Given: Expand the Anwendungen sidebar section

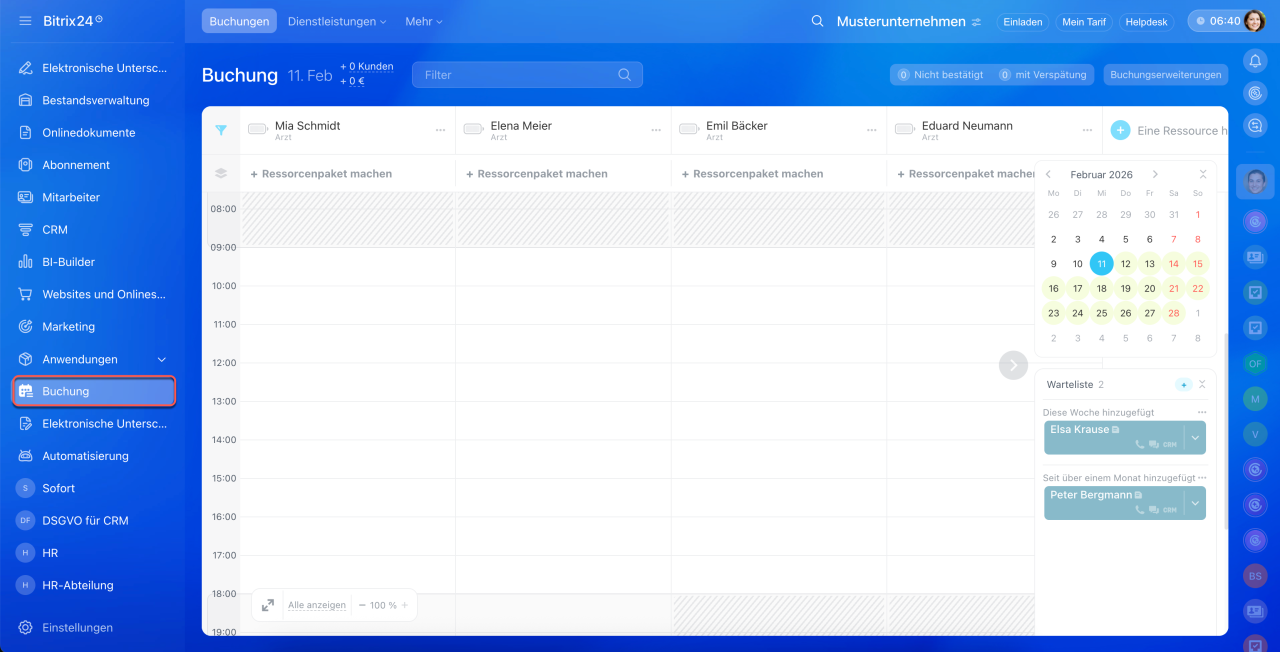Looking at the screenshot, I should pyautogui.click(x=162, y=359).
